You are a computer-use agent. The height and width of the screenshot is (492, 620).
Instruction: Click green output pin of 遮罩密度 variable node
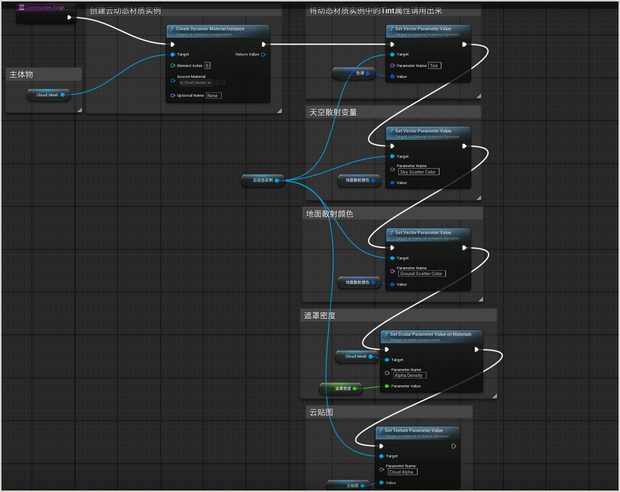pos(354,389)
